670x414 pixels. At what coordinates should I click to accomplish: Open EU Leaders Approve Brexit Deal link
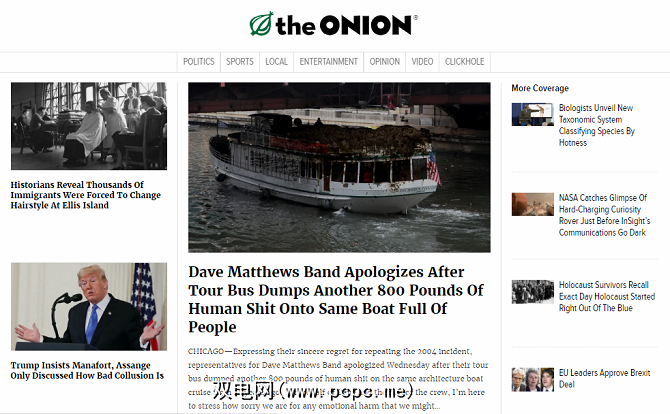(604, 379)
